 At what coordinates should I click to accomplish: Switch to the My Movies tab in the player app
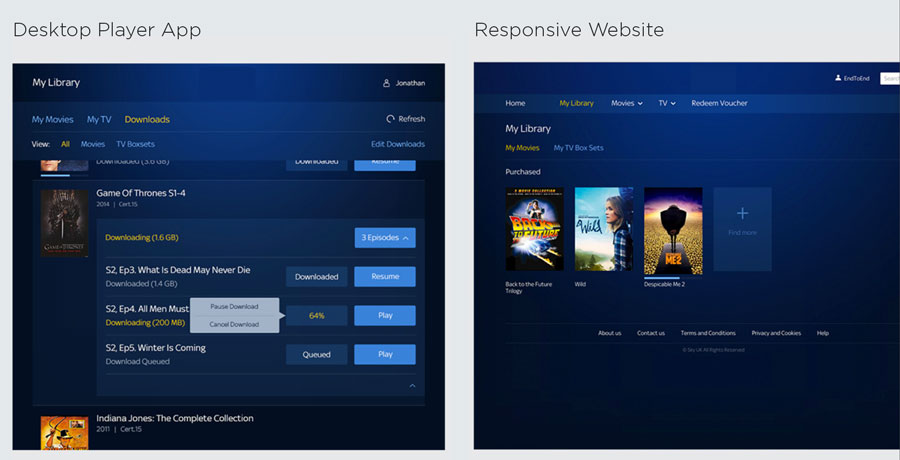(x=52, y=119)
